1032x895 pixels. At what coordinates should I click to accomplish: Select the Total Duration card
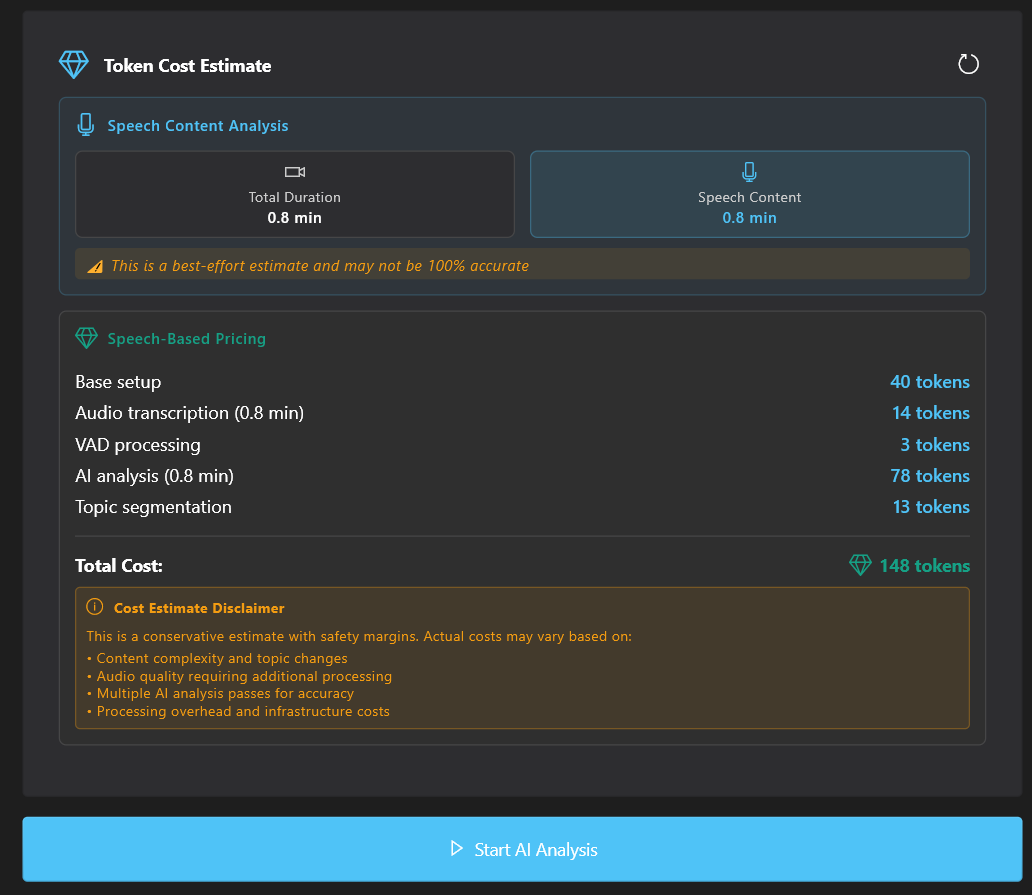pos(295,195)
